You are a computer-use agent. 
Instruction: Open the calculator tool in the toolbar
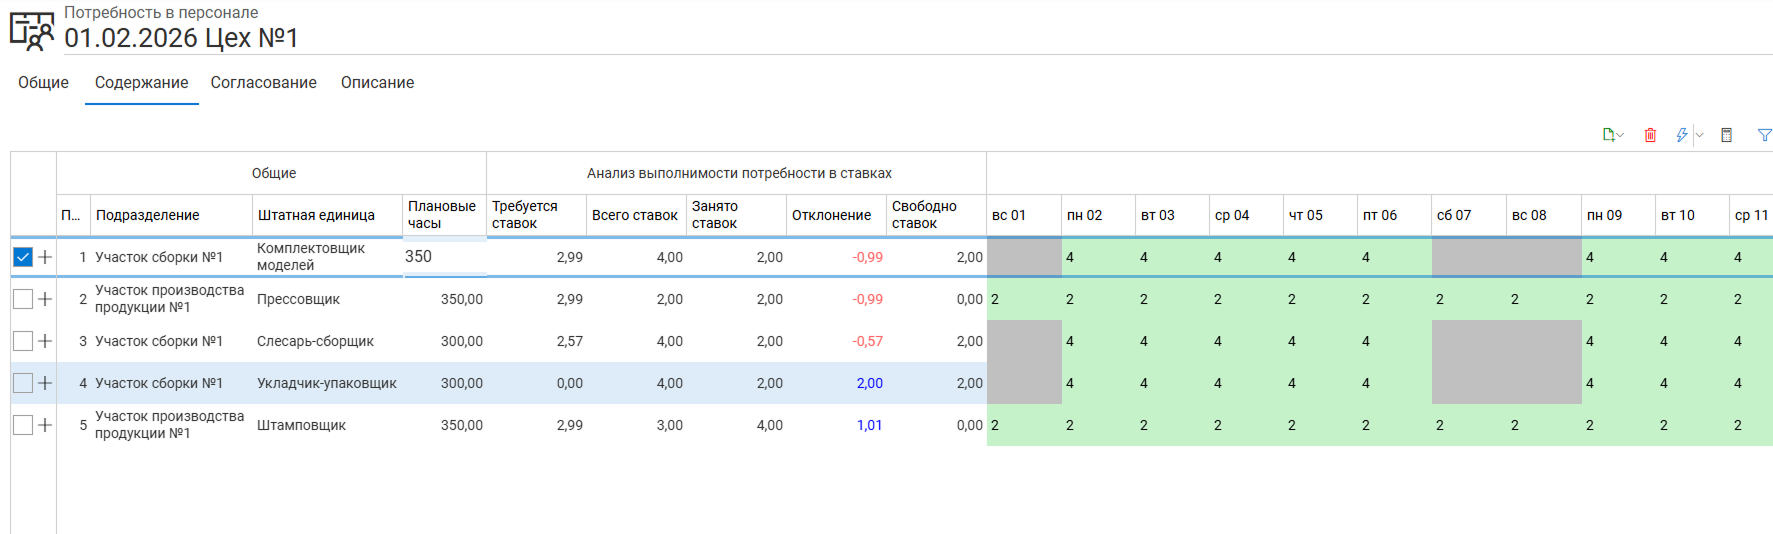click(1726, 135)
